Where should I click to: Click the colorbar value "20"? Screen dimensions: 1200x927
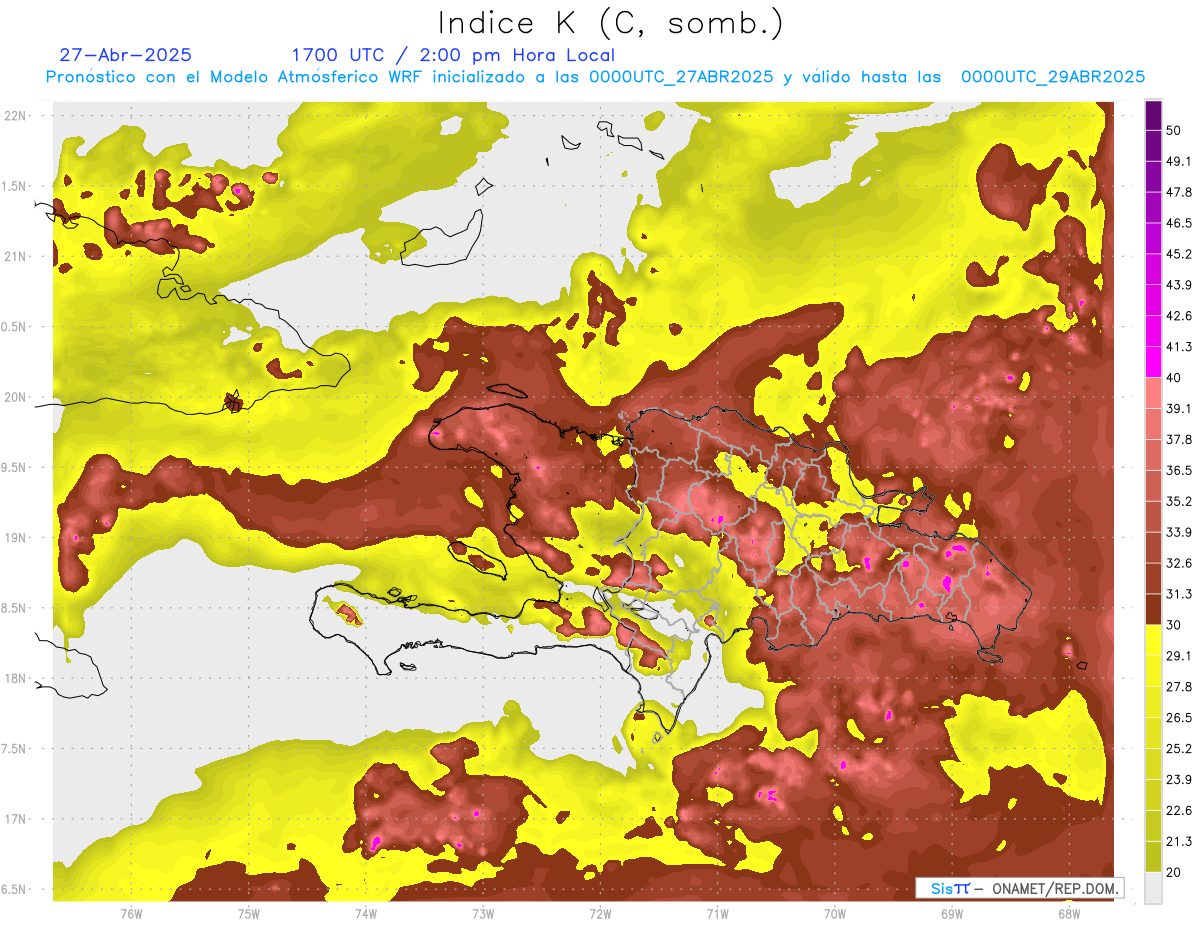point(1174,872)
